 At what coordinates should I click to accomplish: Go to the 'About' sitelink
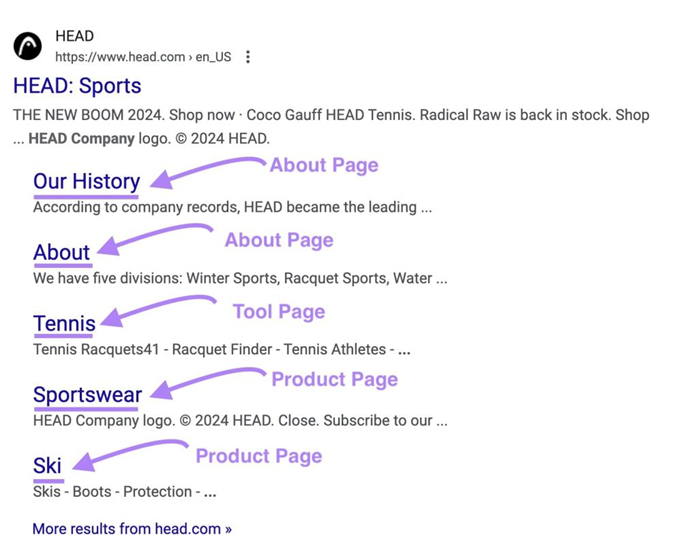tap(61, 252)
